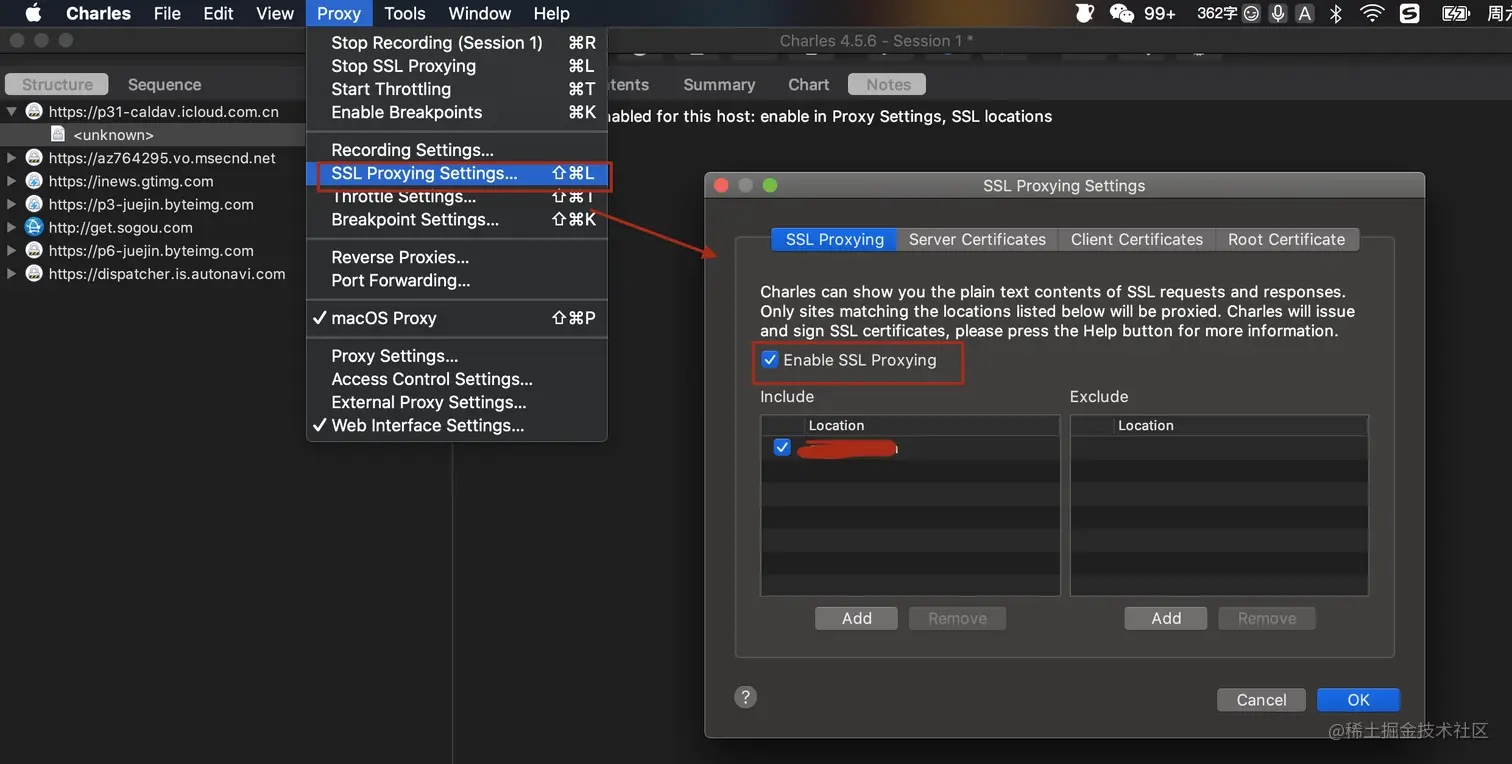Choose Start Throttling menu item

click(456, 89)
